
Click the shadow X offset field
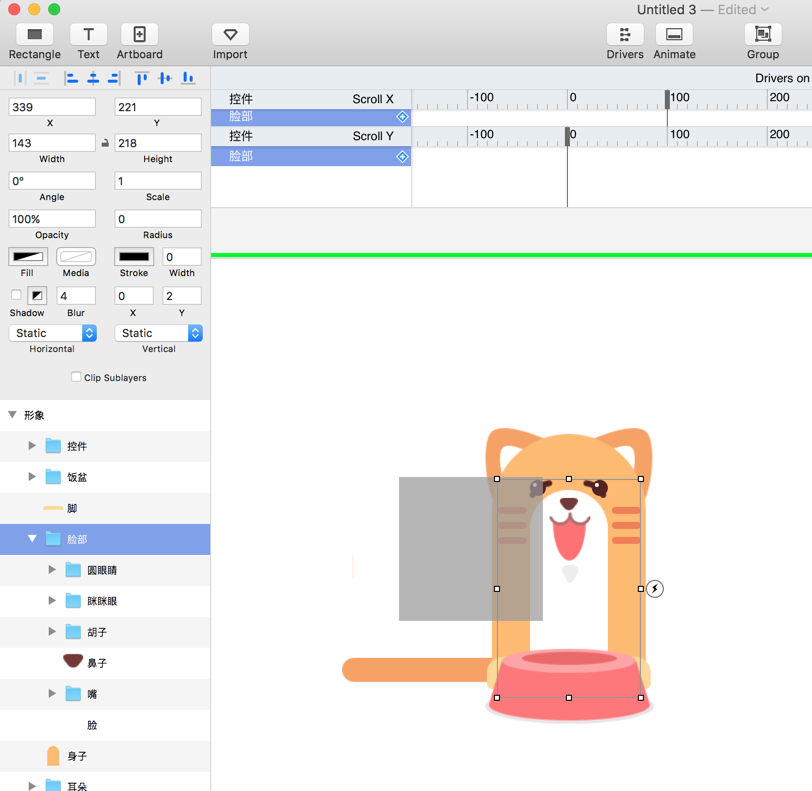pos(134,296)
